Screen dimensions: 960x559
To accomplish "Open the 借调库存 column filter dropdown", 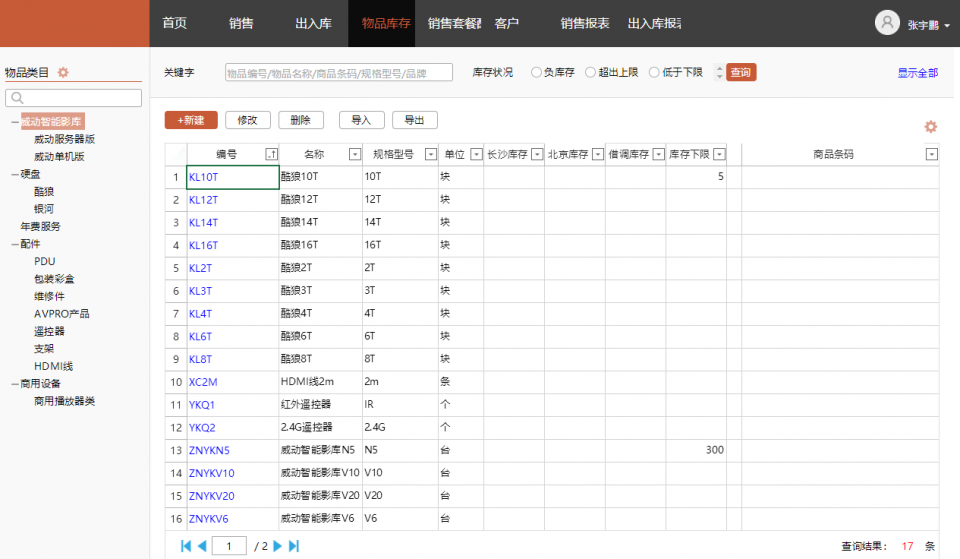I will [x=658, y=154].
